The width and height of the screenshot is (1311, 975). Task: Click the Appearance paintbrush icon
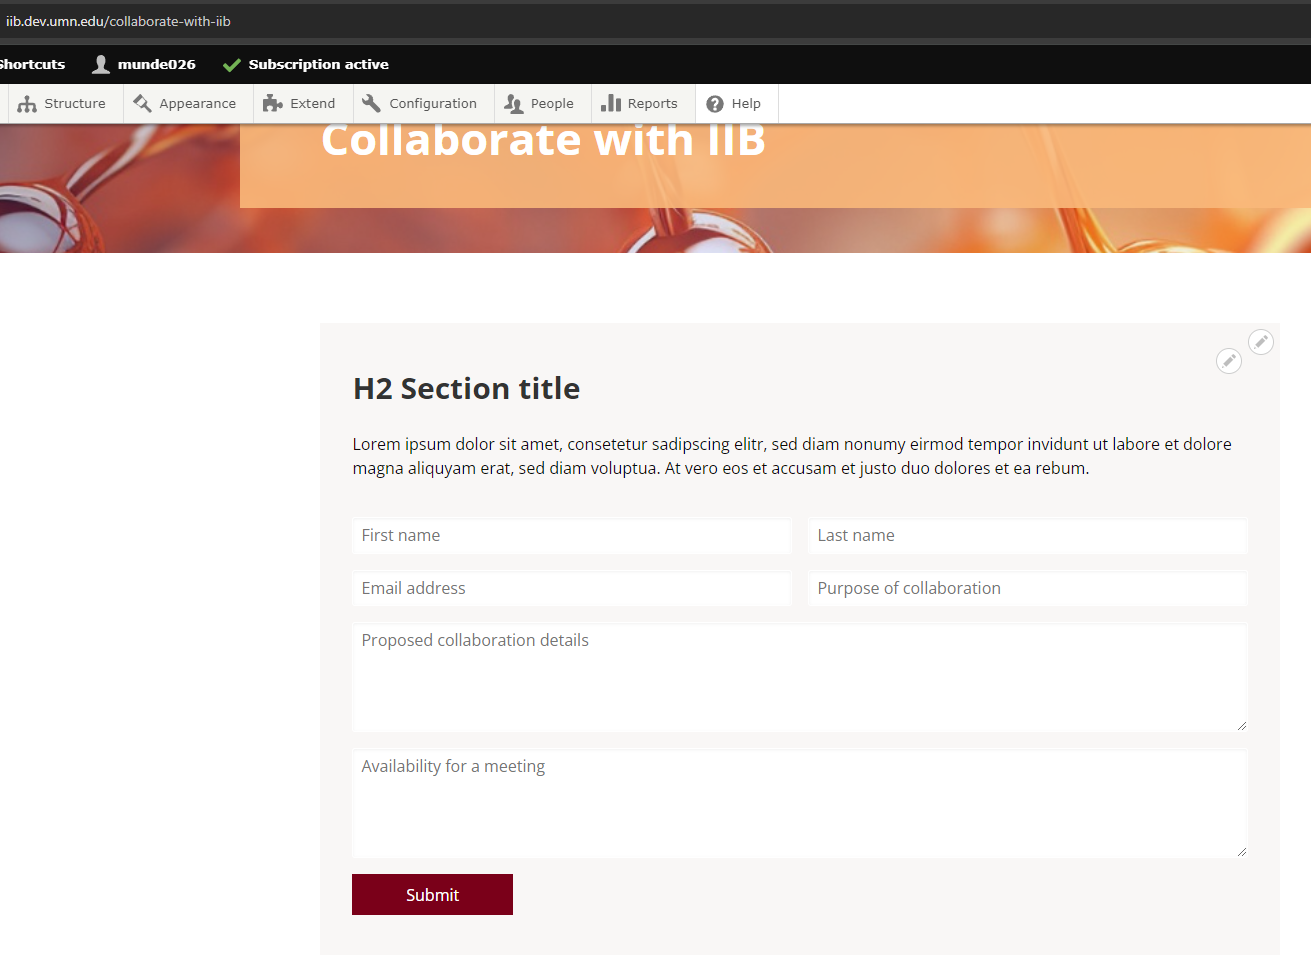pos(142,104)
